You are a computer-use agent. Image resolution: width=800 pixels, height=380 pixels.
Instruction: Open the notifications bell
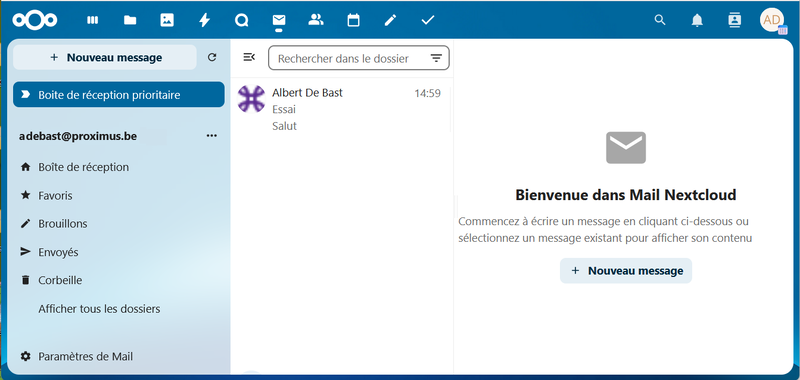(x=697, y=20)
